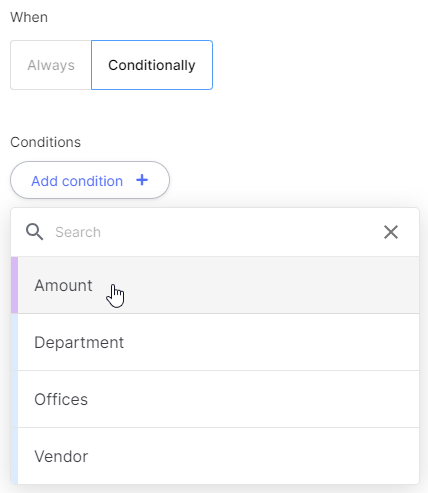Choose Amount from the condition list
Viewport: 428px width, 493px height.
pyautogui.click(x=63, y=285)
